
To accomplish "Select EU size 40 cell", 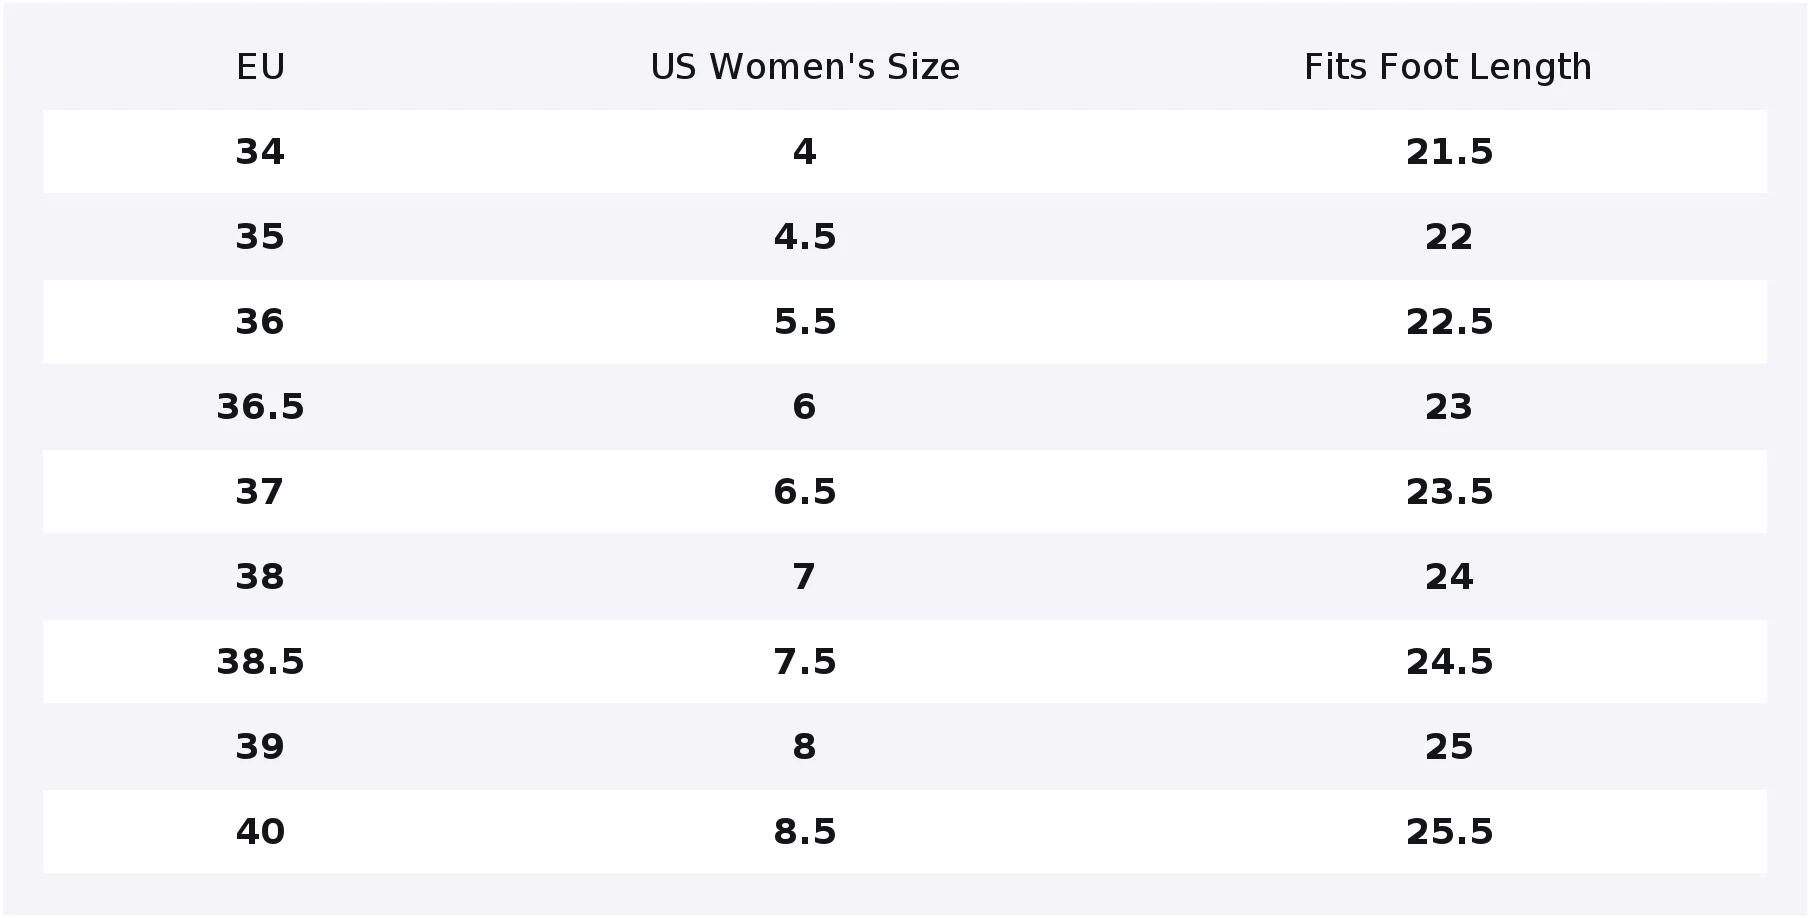I will coord(260,832).
